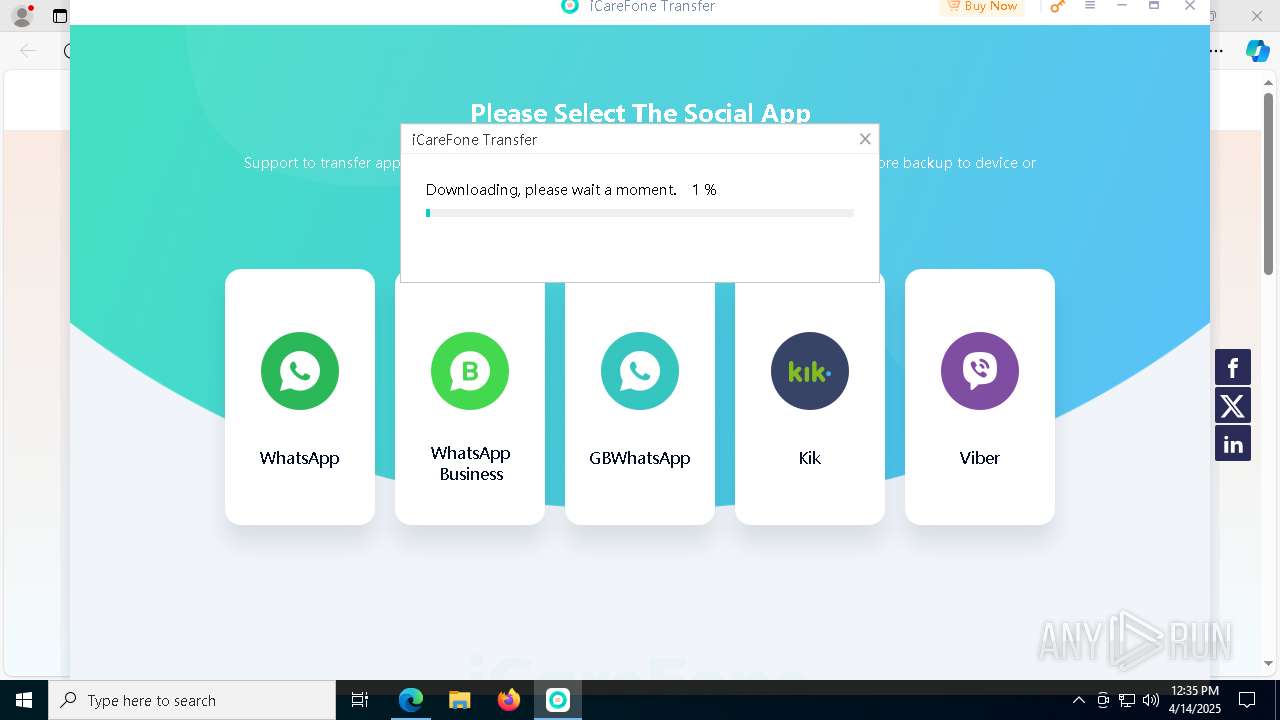Click the WhatsApp Business label
The image size is (1280, 720).
point(470,463)
